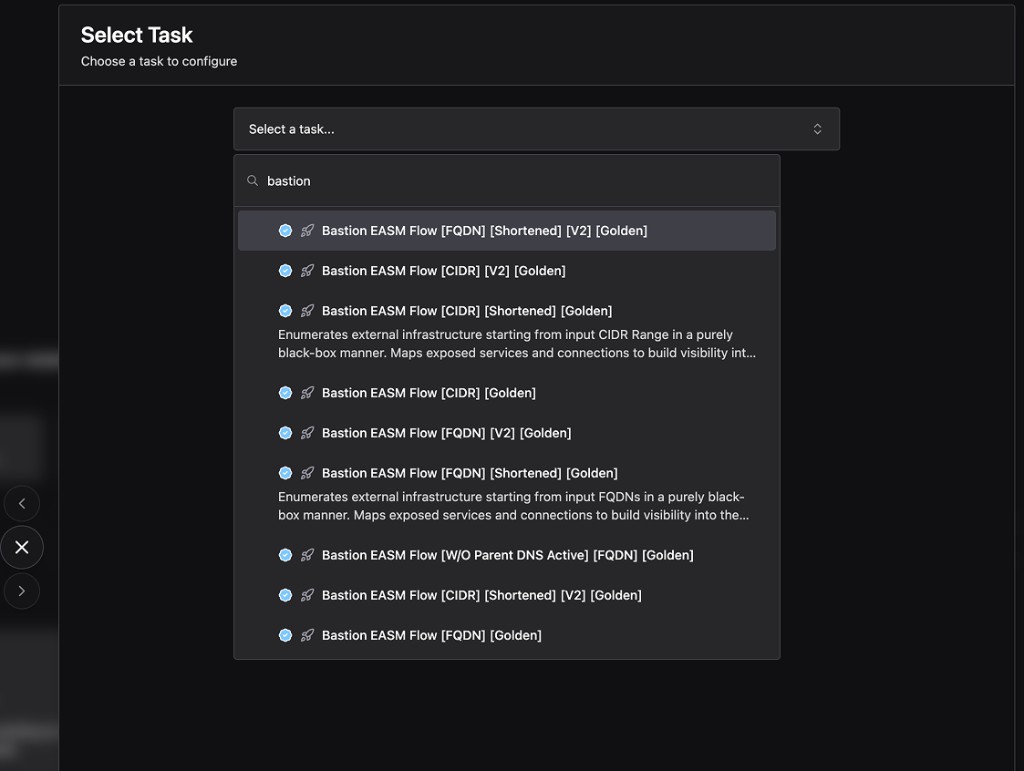Viewport: 1024px width, 771px height.
Task: Click description starting 'Enumerates external infrastructure starting from input FQDNs'
Action: pos(513,506)
